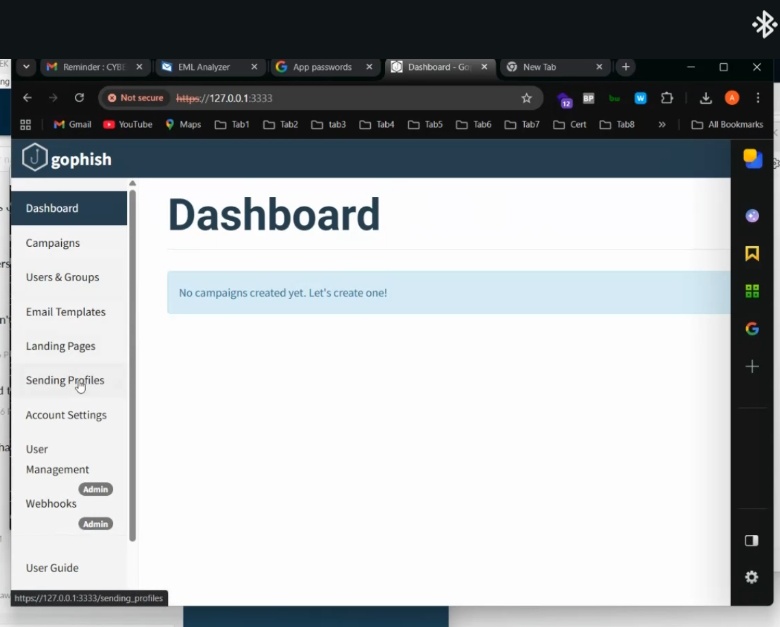This screenshot has width=780, height=627.
Task: Click the gophish logo
Action: click(67, 158)
